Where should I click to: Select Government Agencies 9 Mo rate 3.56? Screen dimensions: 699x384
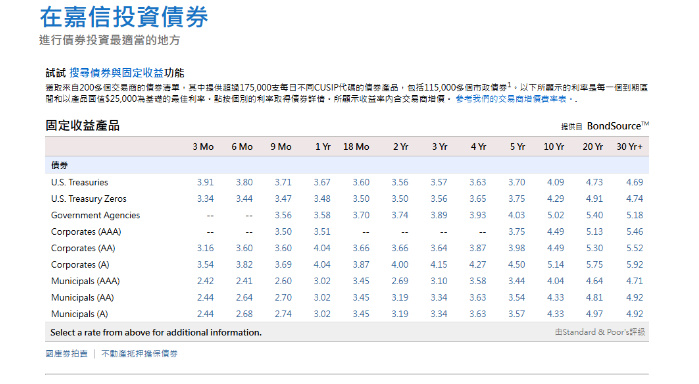click(x=283, y=215)
